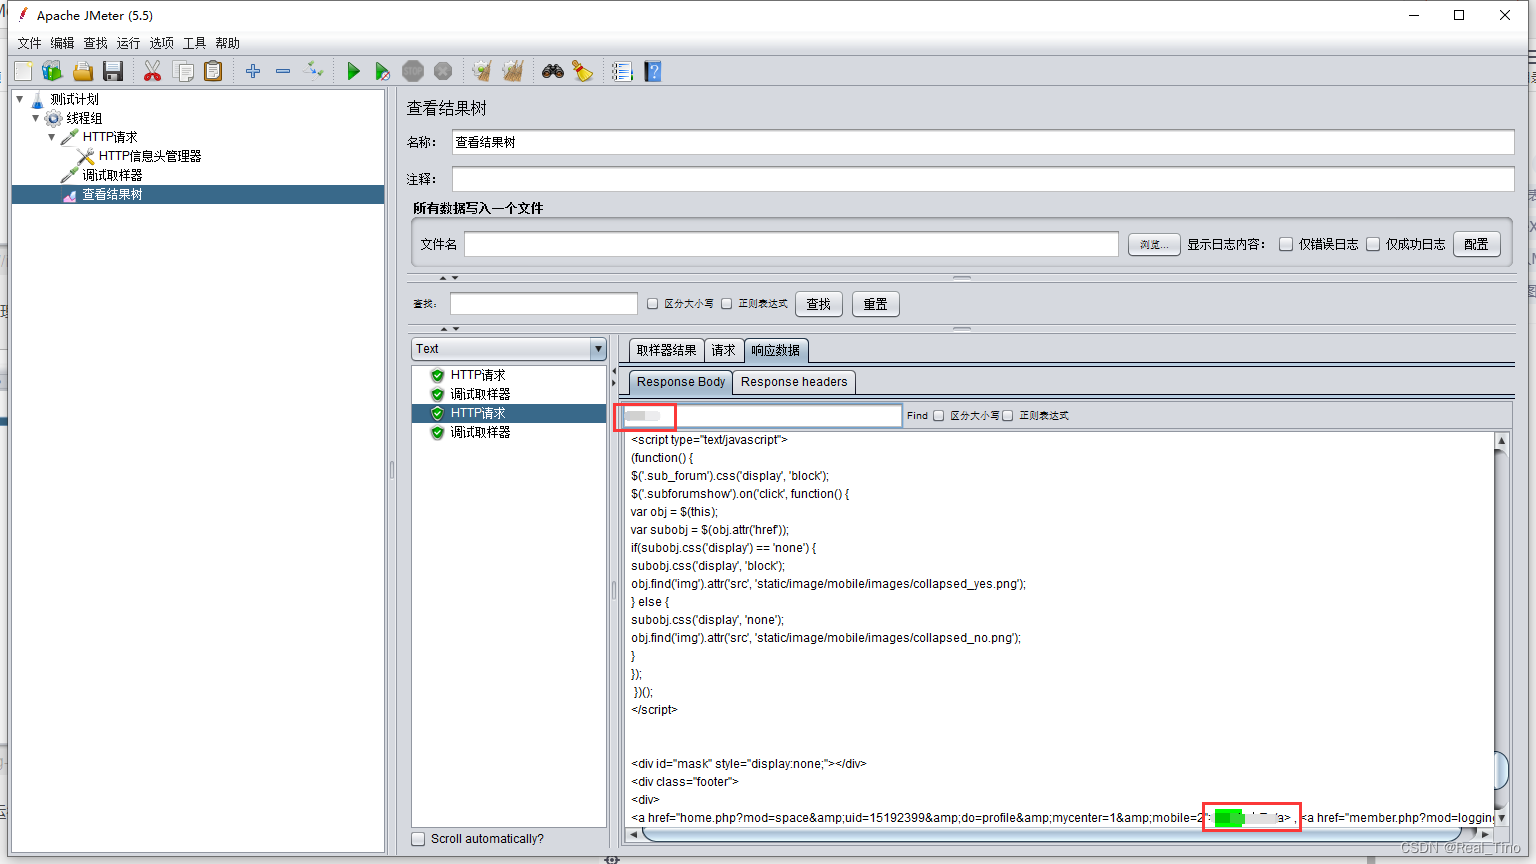Click Start no pauses icon
The image size is (1536, 864).
coord(382,71)
